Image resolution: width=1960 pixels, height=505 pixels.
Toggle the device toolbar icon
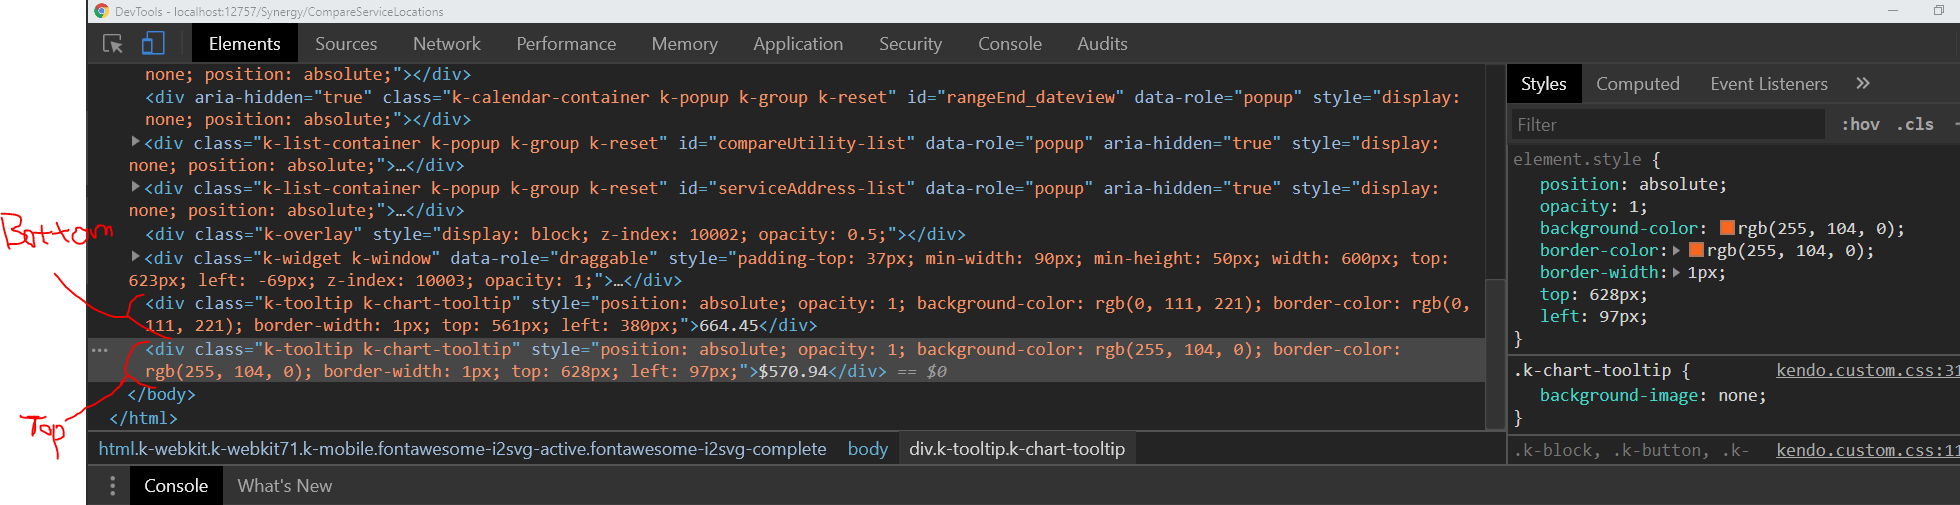pos(153,44)
